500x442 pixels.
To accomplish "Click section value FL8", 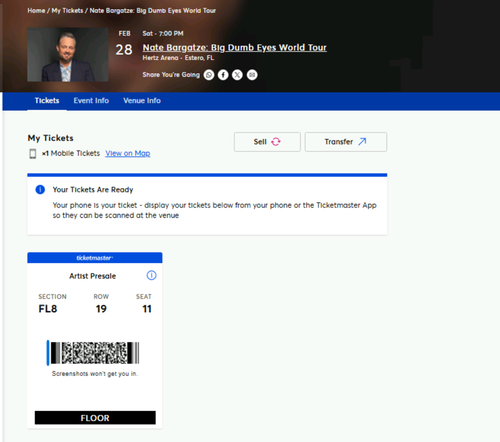I will tap(48, 309).
